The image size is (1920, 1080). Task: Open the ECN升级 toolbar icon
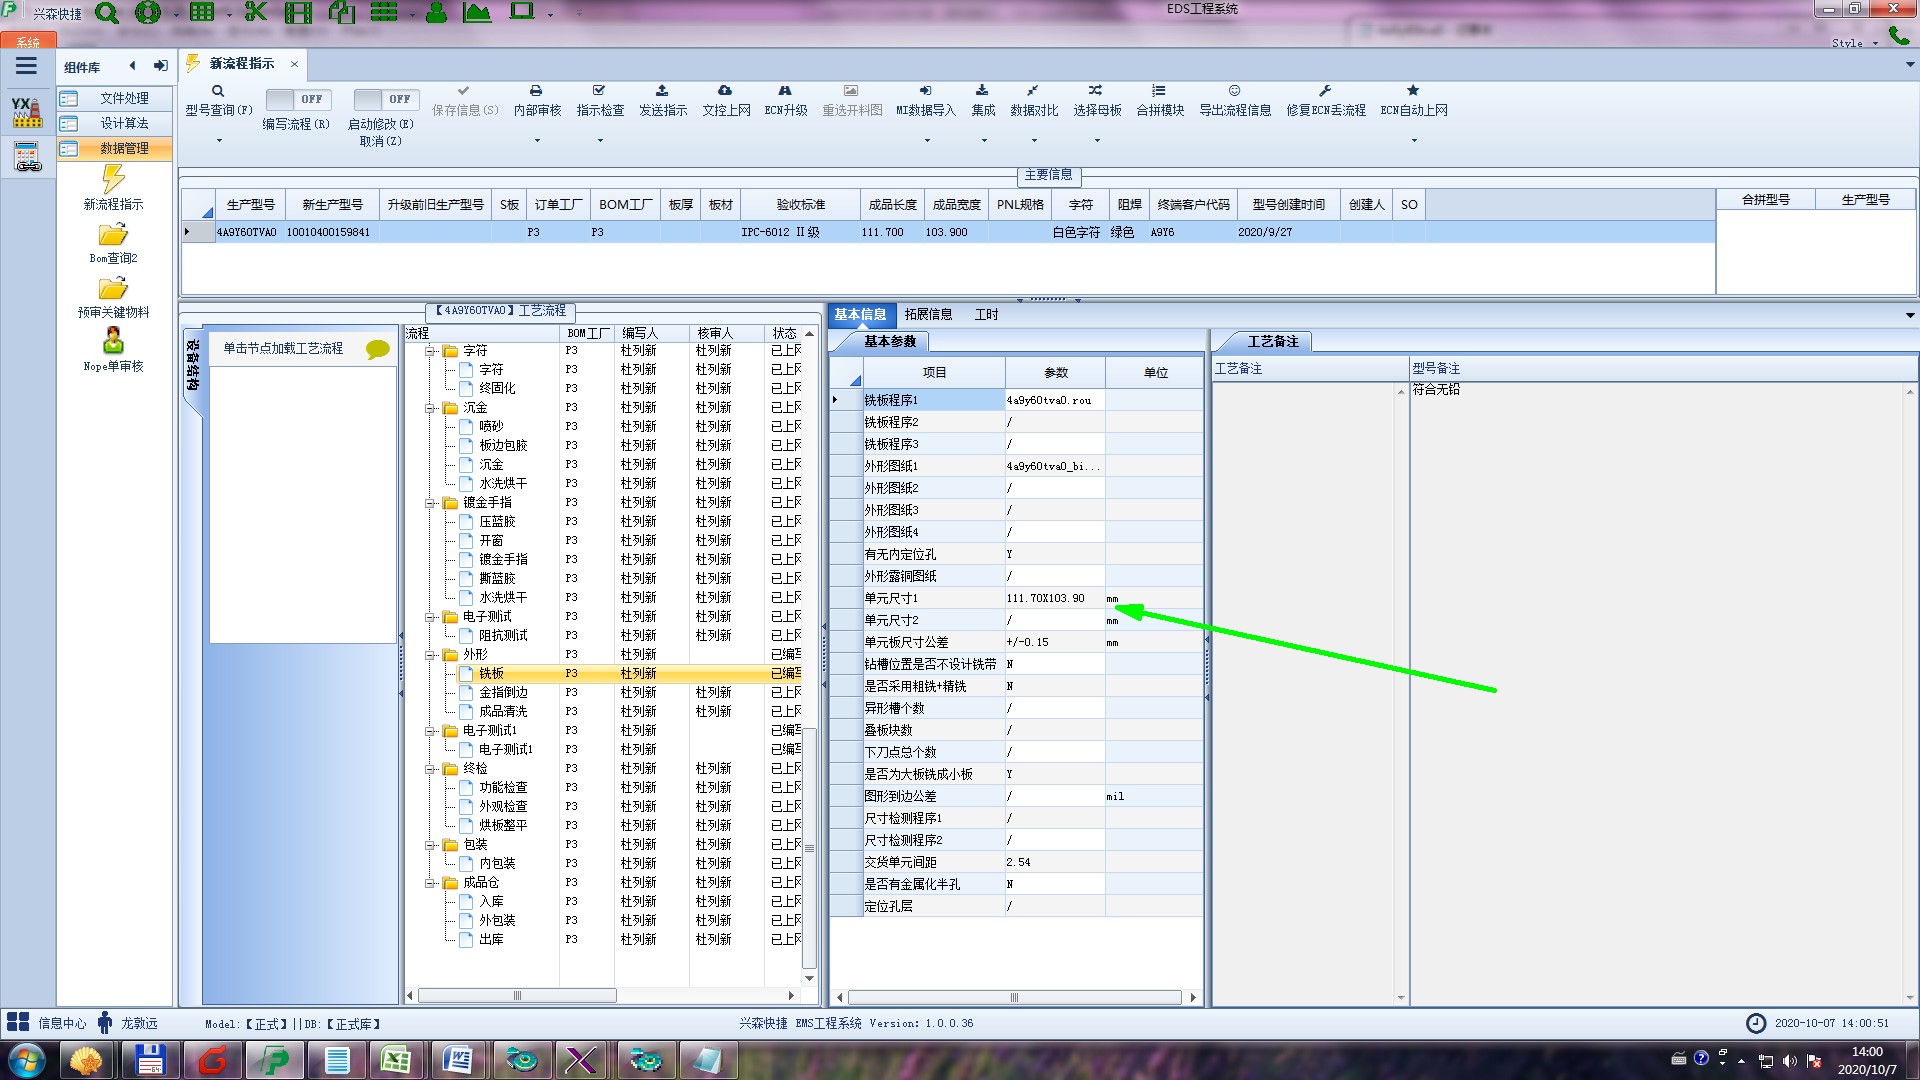[x=785, y=91]
